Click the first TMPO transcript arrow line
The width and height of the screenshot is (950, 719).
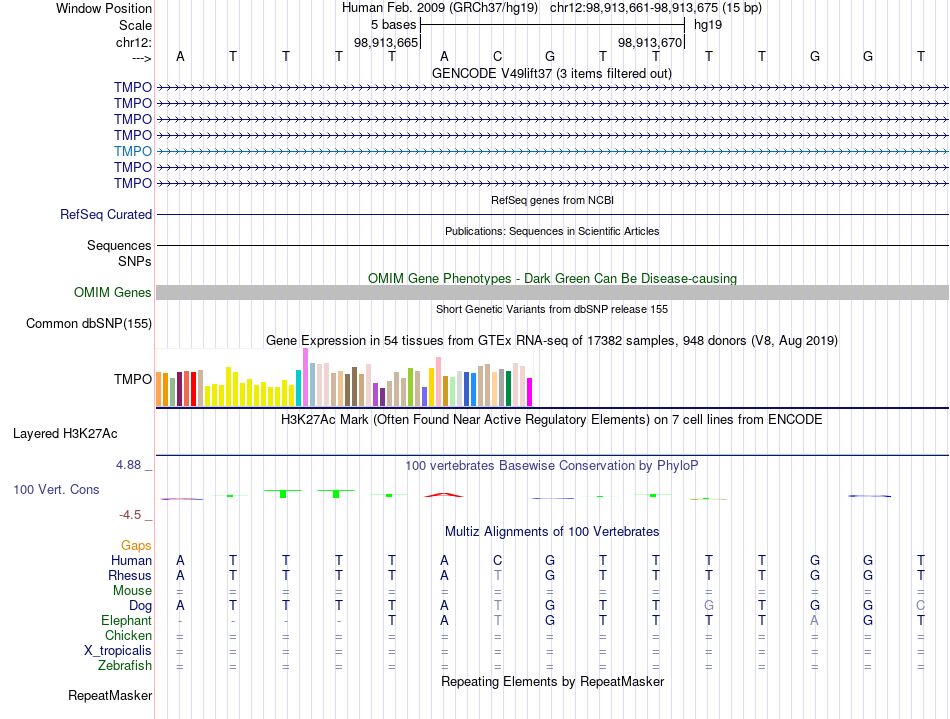click(552, 88)
